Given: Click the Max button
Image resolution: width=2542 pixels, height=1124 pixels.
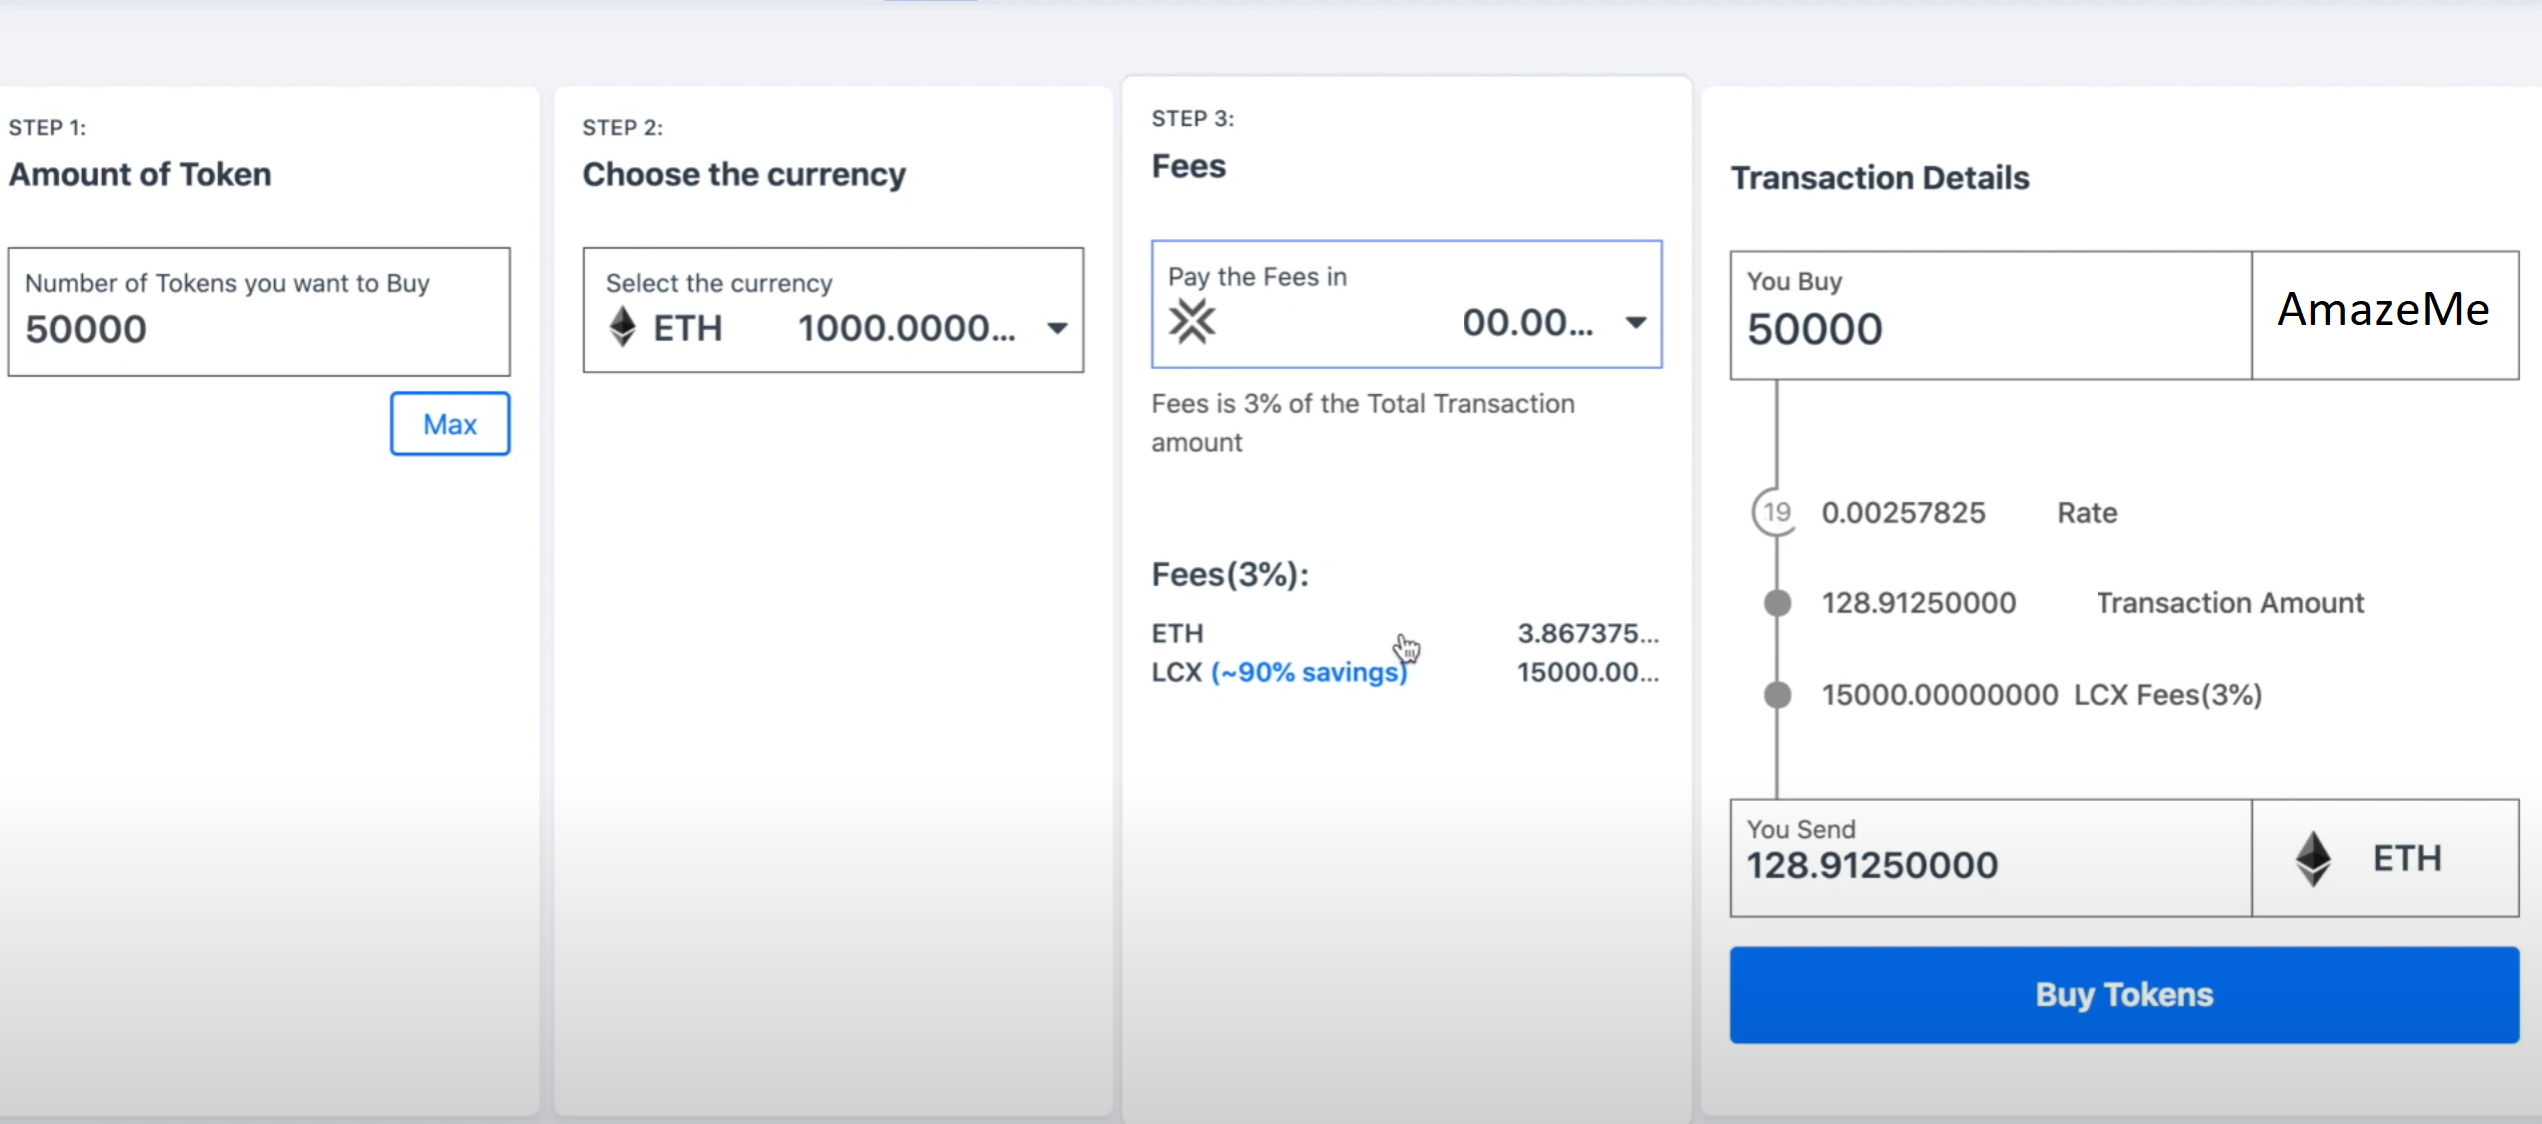Looking at the screenshot, I should (x=450, y=424).
